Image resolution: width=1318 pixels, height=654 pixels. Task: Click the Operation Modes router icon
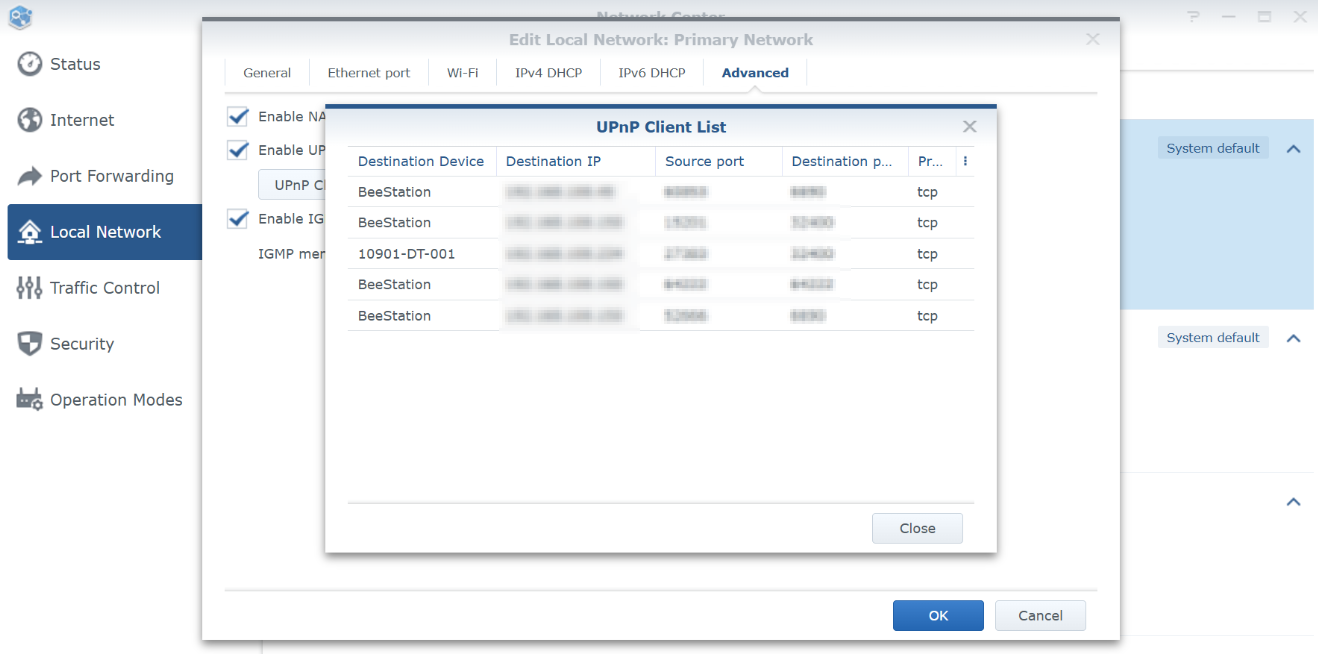[30, 400]
